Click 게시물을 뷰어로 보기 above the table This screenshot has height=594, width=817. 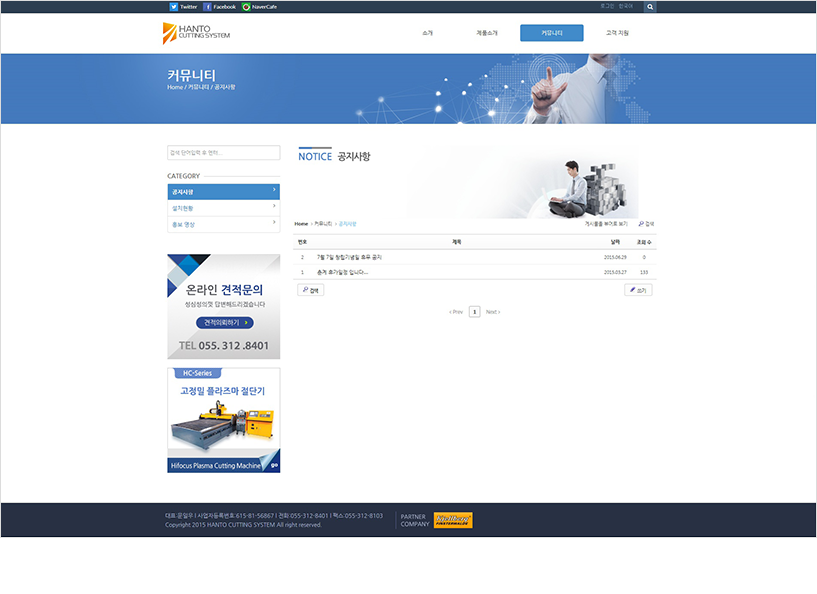606,224
